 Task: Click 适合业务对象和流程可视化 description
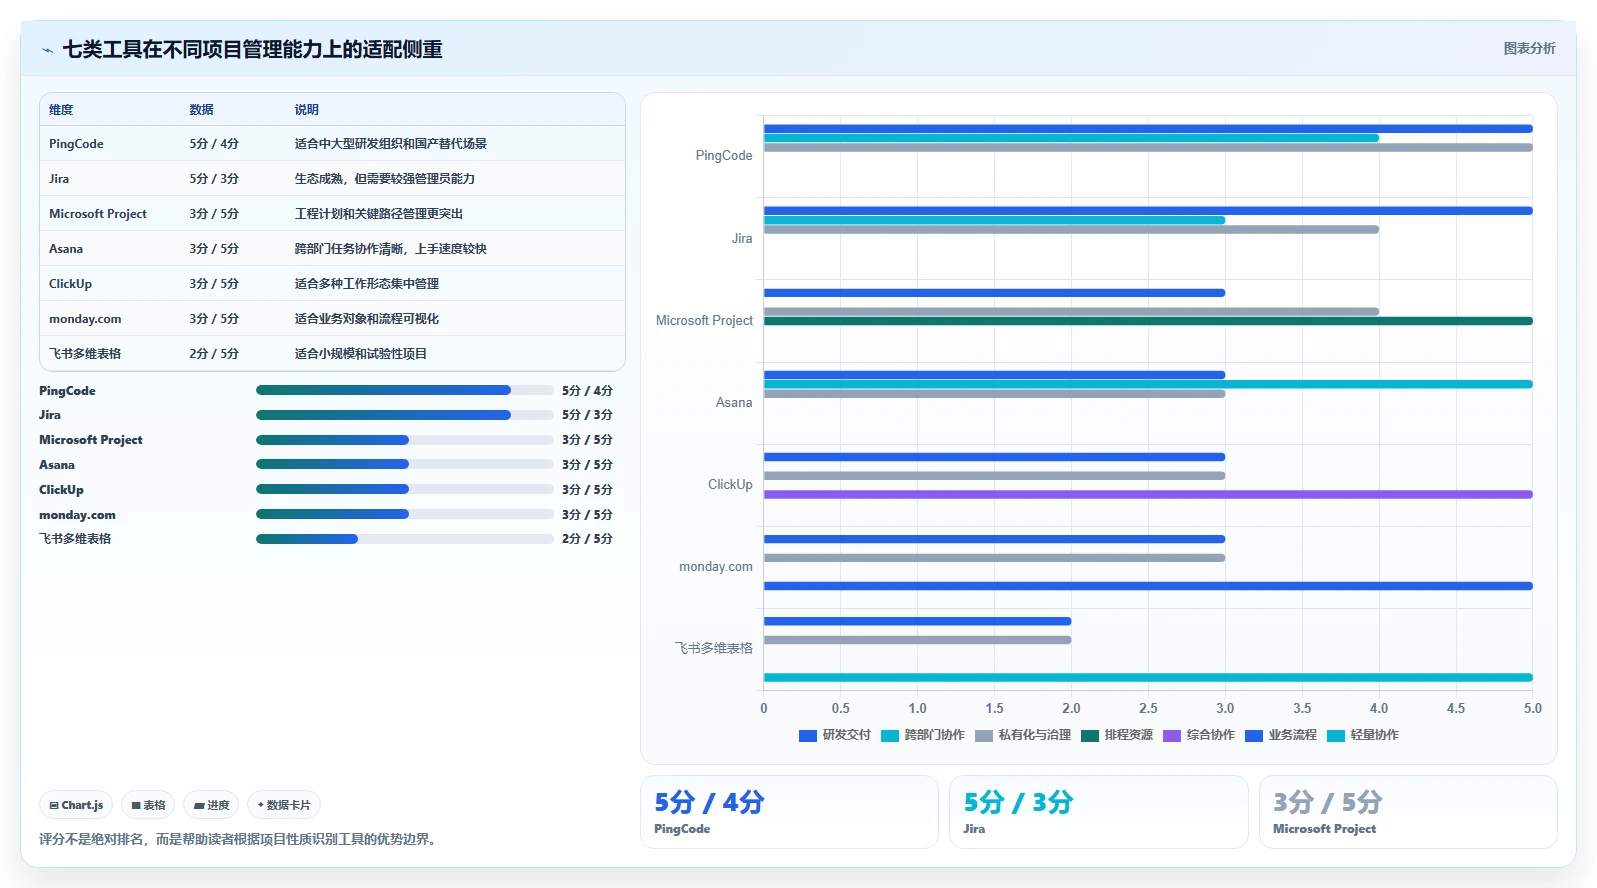366,319
